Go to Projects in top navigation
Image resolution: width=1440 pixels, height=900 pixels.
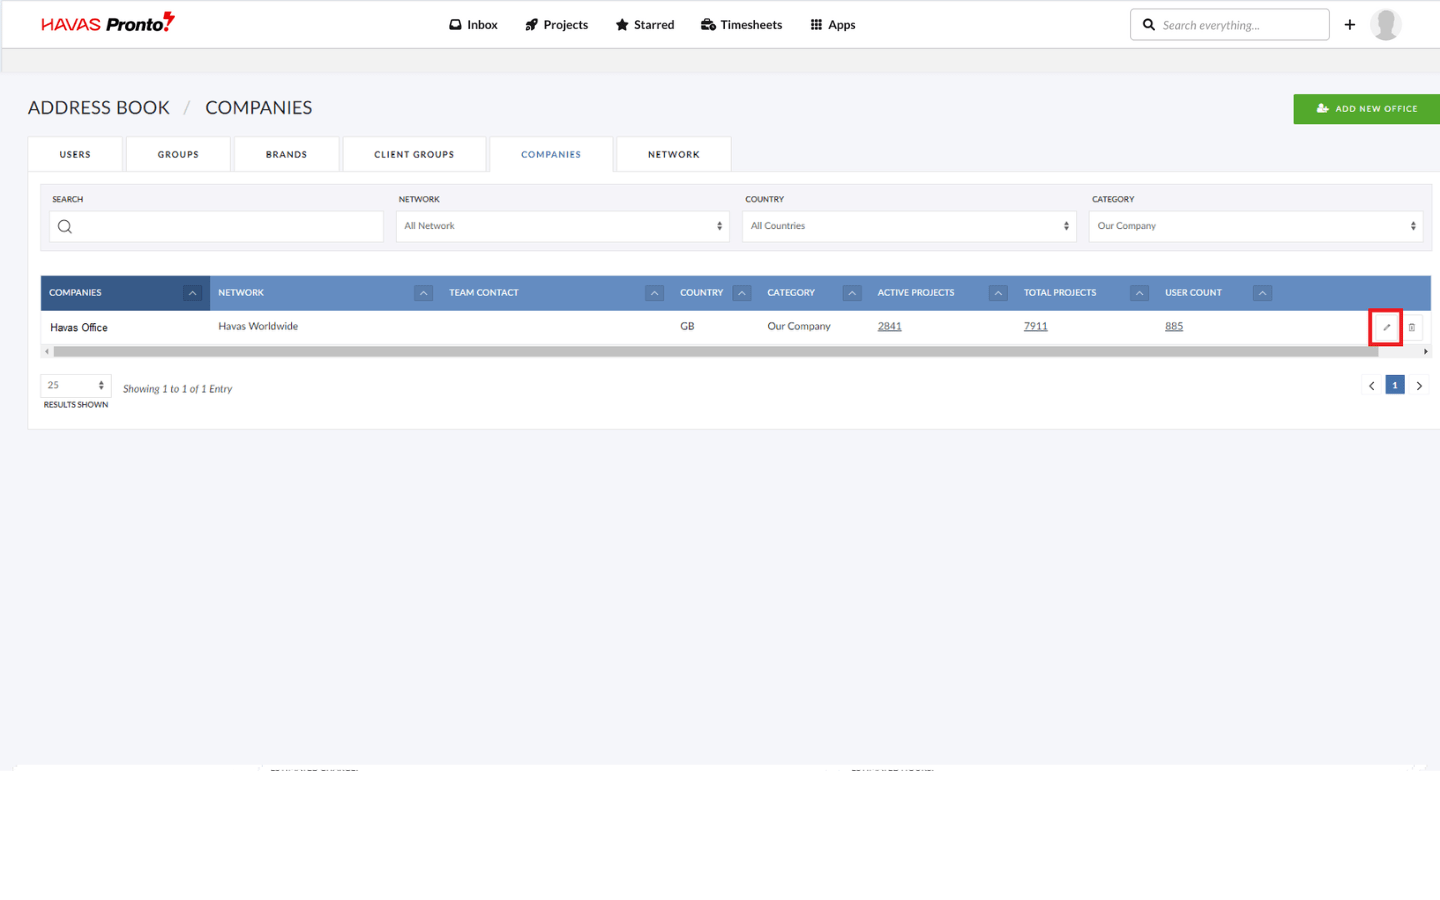click(557, 25)
